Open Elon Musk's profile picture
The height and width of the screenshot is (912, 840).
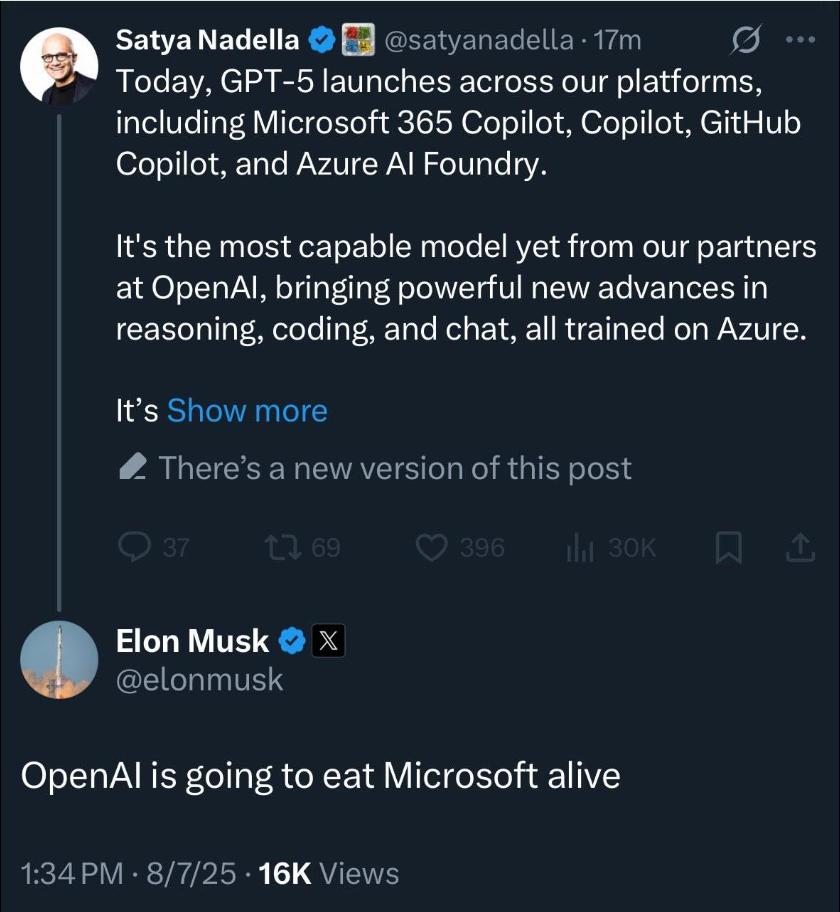(59, 660)
